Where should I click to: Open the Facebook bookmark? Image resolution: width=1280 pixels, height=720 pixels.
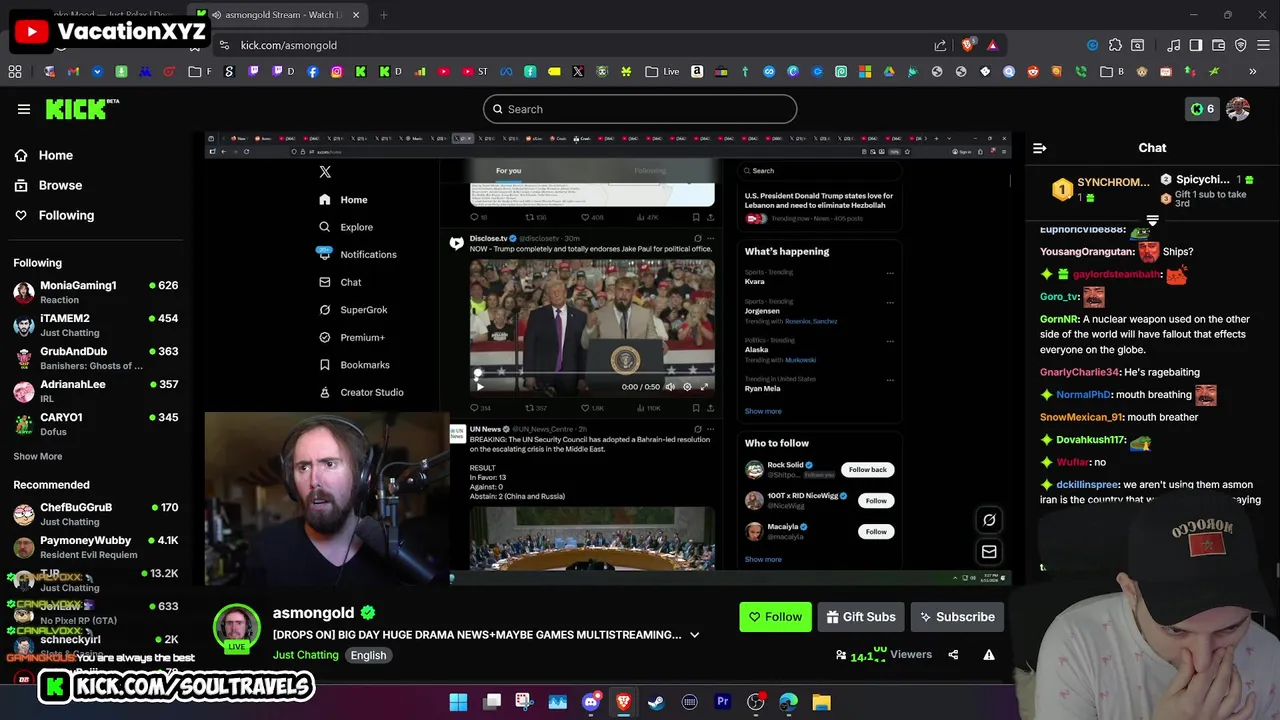coord(313,72)
